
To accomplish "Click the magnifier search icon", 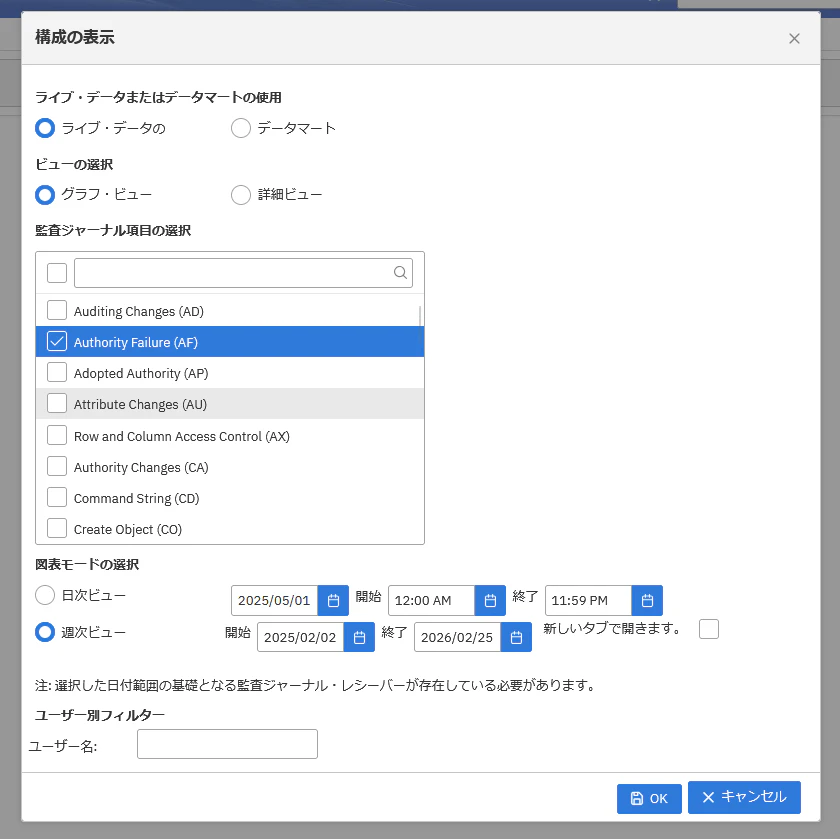I will pyautogui.click(x=400, y=273).
